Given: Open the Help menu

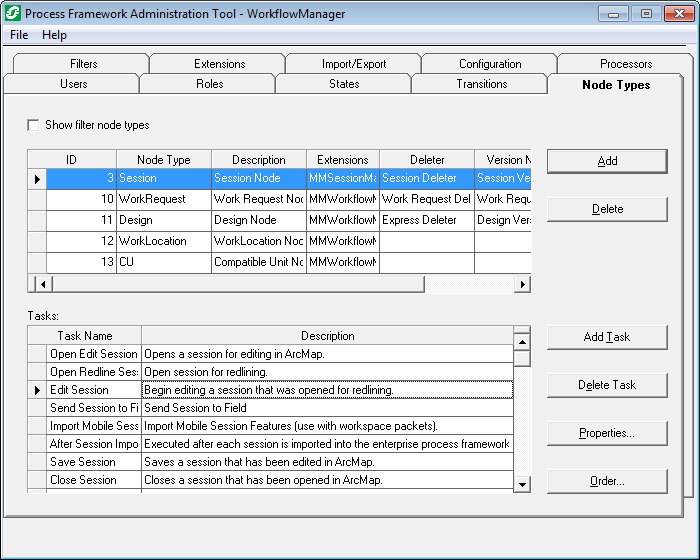Looking at the screenshot, I should pyautogui.click(x=54, y=35).
